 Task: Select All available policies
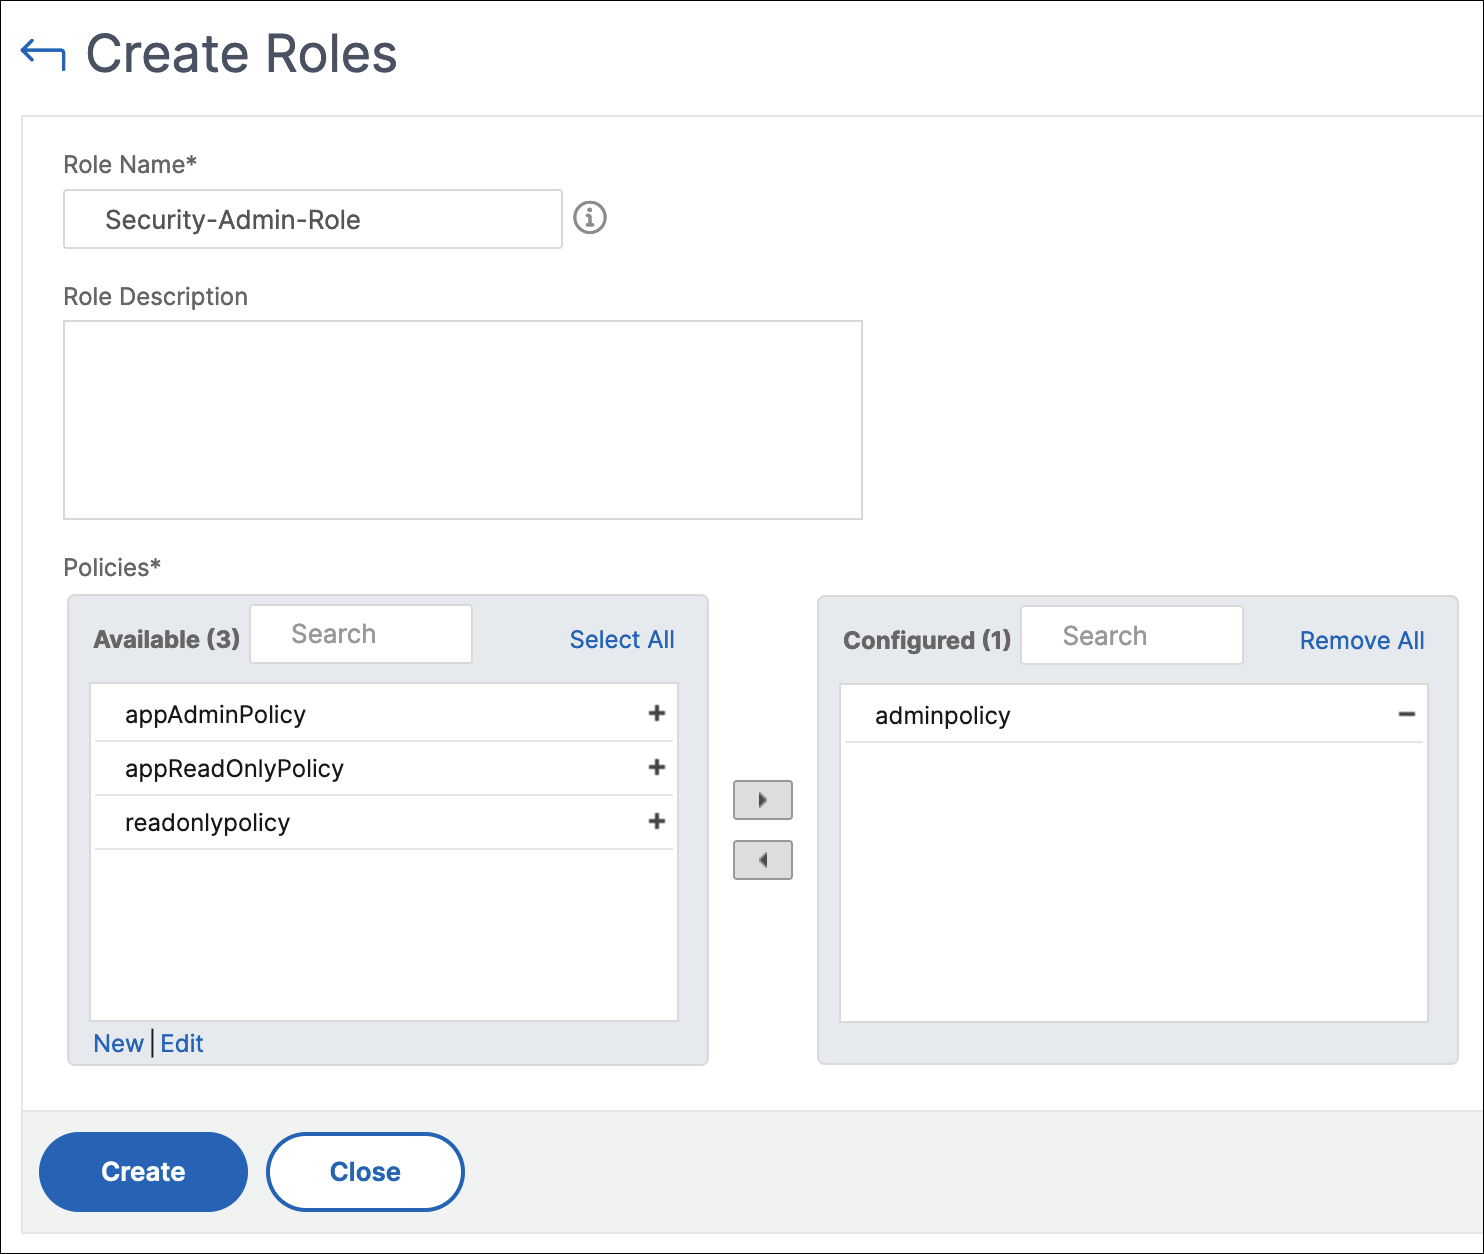(622, 640)
